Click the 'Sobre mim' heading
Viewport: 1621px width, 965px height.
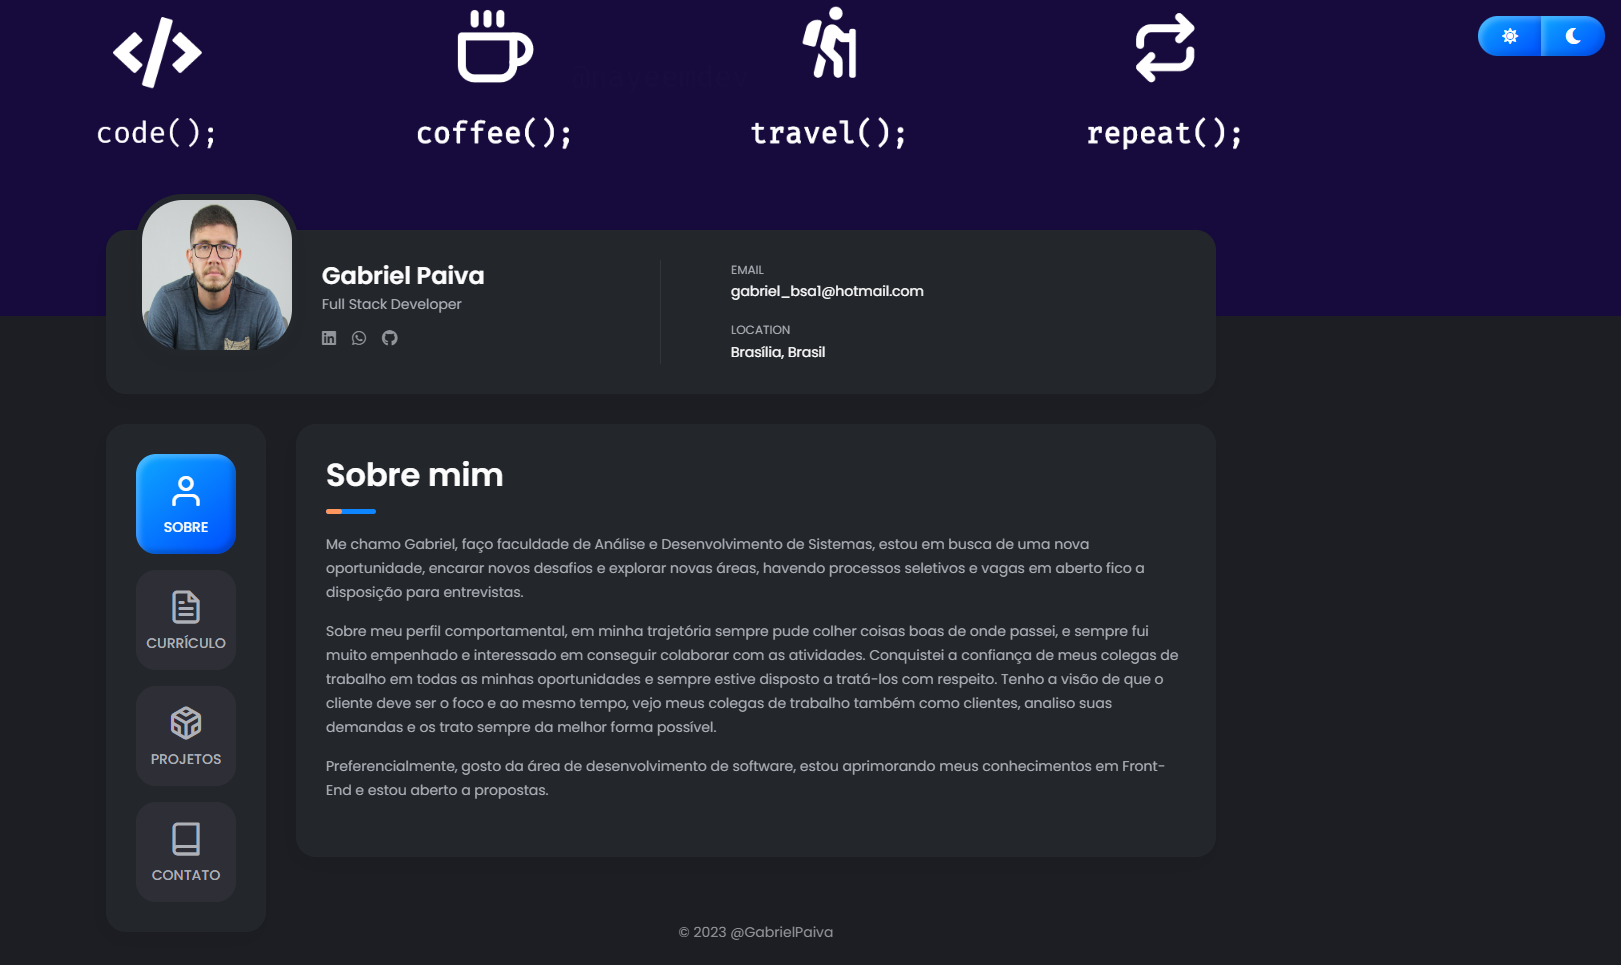point(414,475)
